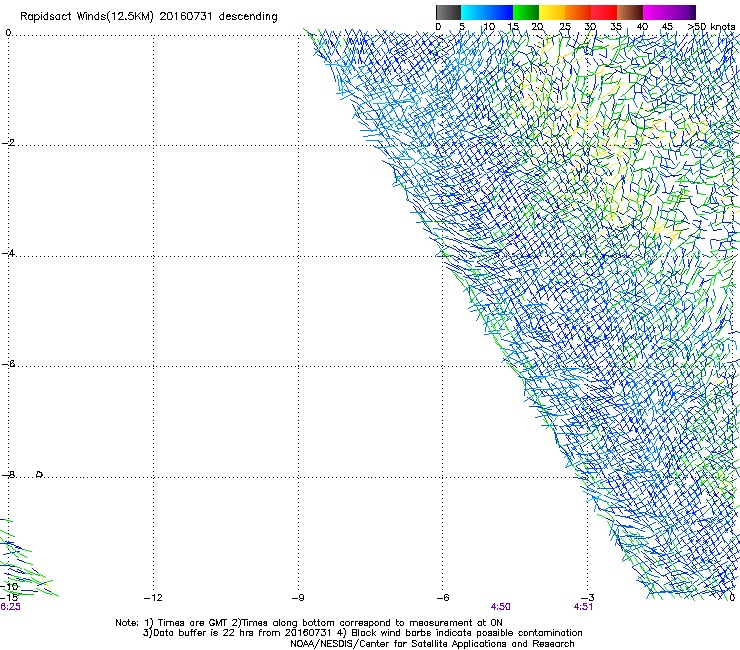The width and height of the screenshot is (740, 650).
Task: Click the latitude label '-8'
Action: click(9, 475)
